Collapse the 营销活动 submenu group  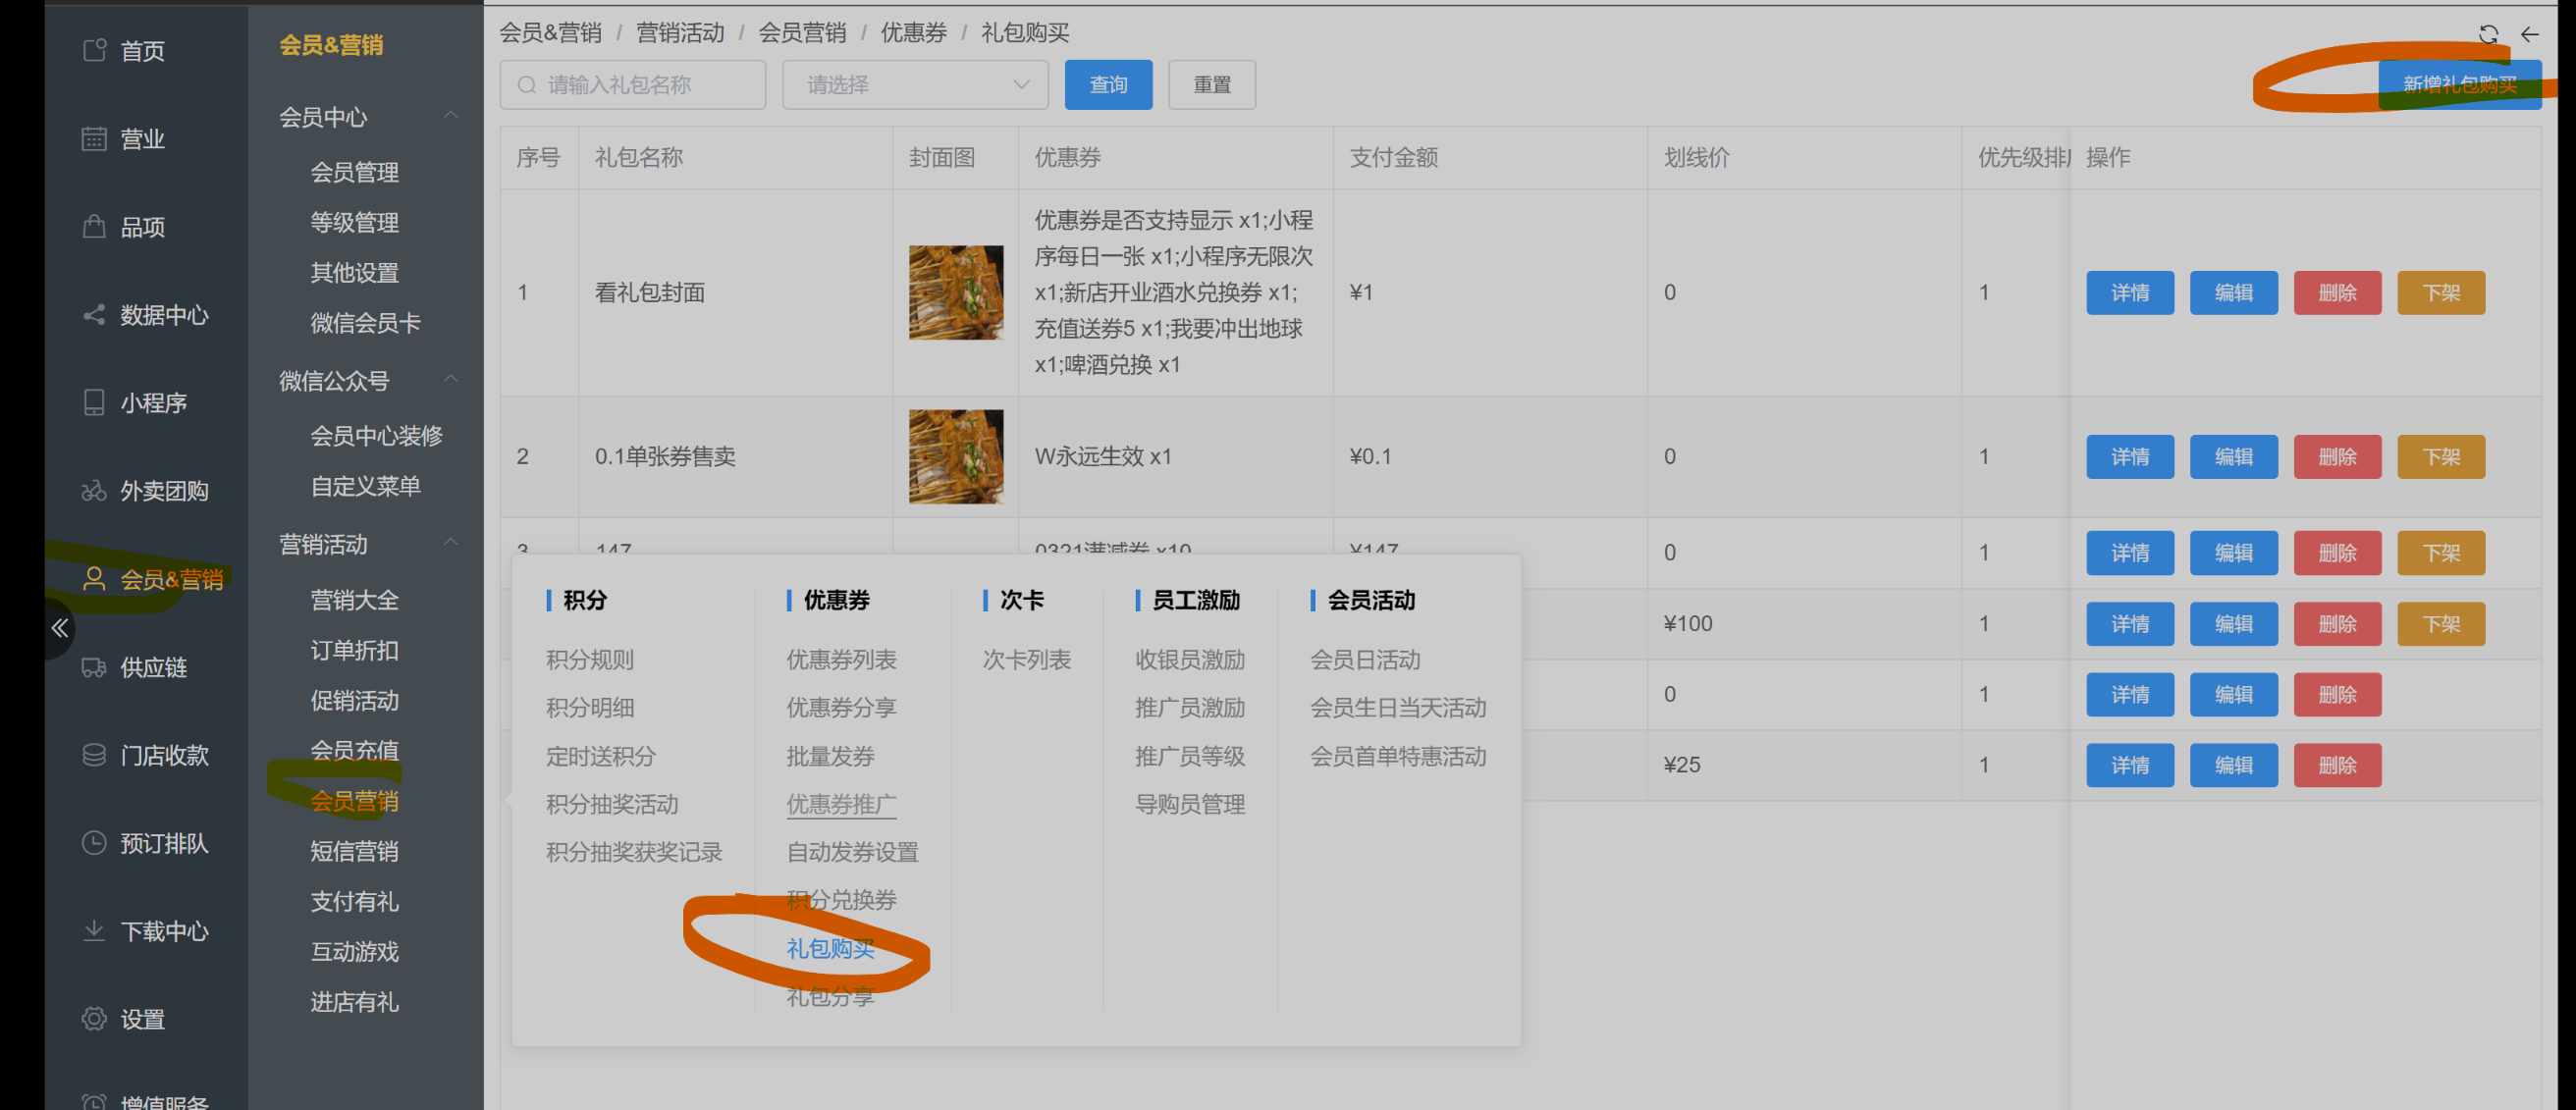[451, 543]
